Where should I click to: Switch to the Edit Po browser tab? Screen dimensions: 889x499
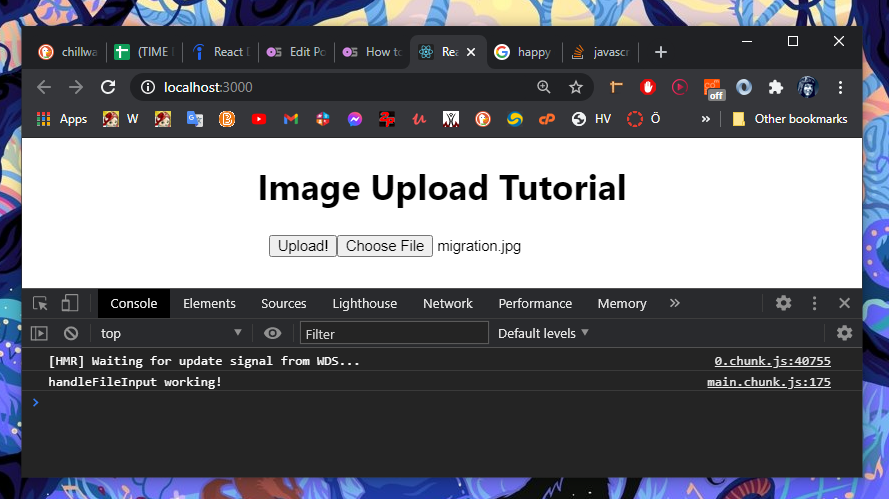point(296,52)
